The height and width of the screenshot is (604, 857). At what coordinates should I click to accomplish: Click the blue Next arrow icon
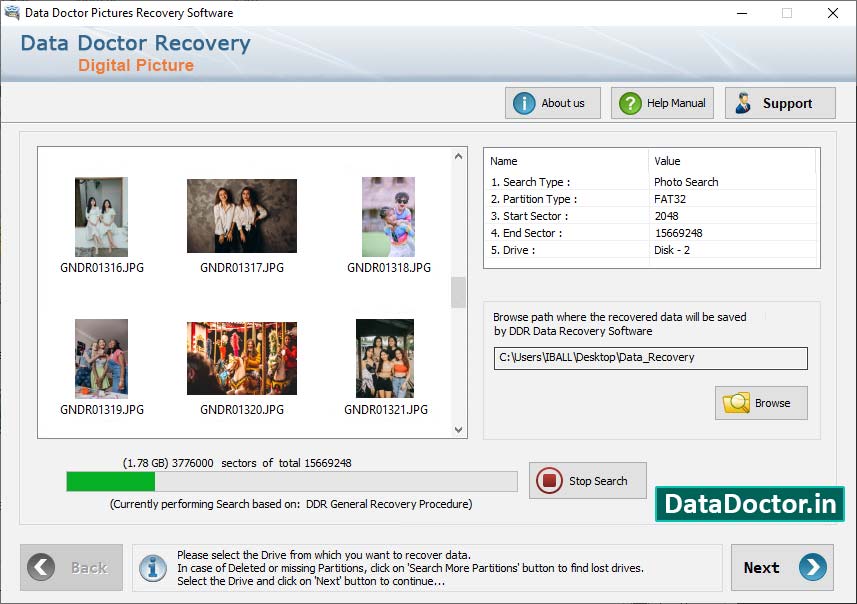tap(813, 567)
